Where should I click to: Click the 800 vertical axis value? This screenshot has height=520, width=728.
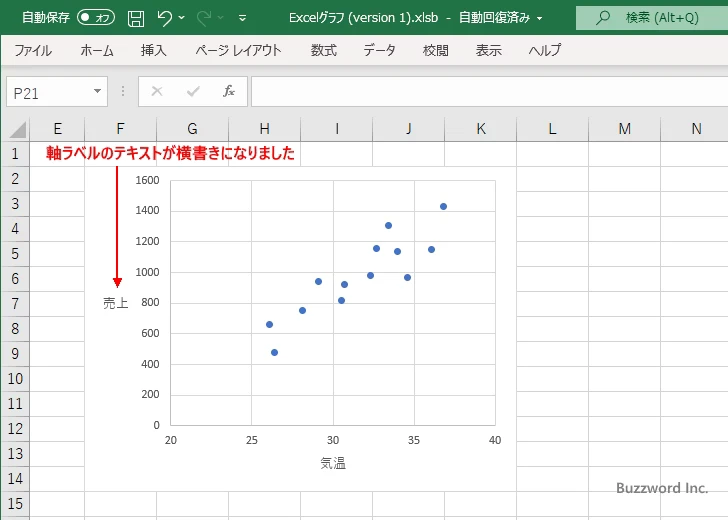150,302
